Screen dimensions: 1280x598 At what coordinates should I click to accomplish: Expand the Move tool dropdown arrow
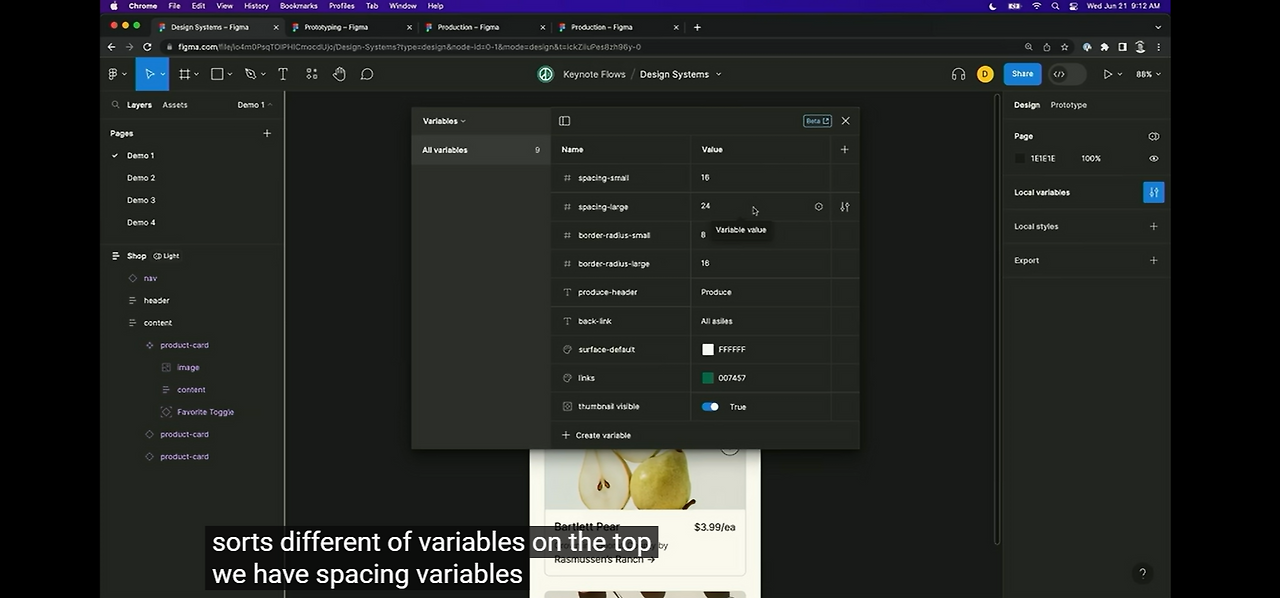(x=162, y=74)
